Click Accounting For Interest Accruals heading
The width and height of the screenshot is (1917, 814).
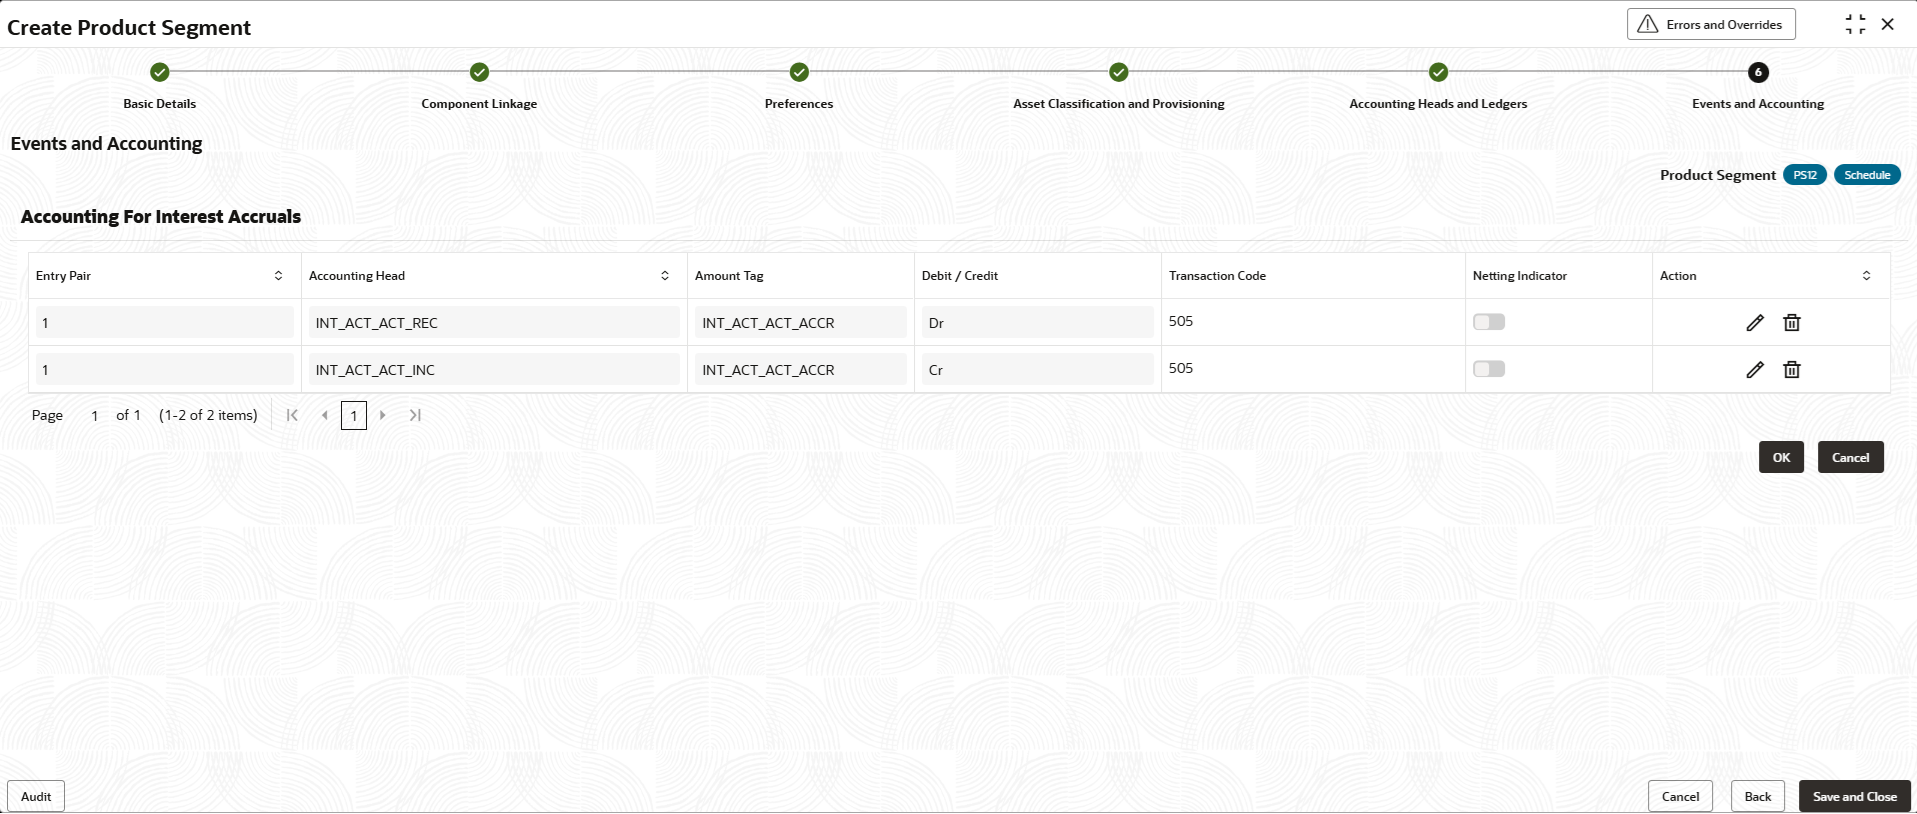(x=161, y=217)
